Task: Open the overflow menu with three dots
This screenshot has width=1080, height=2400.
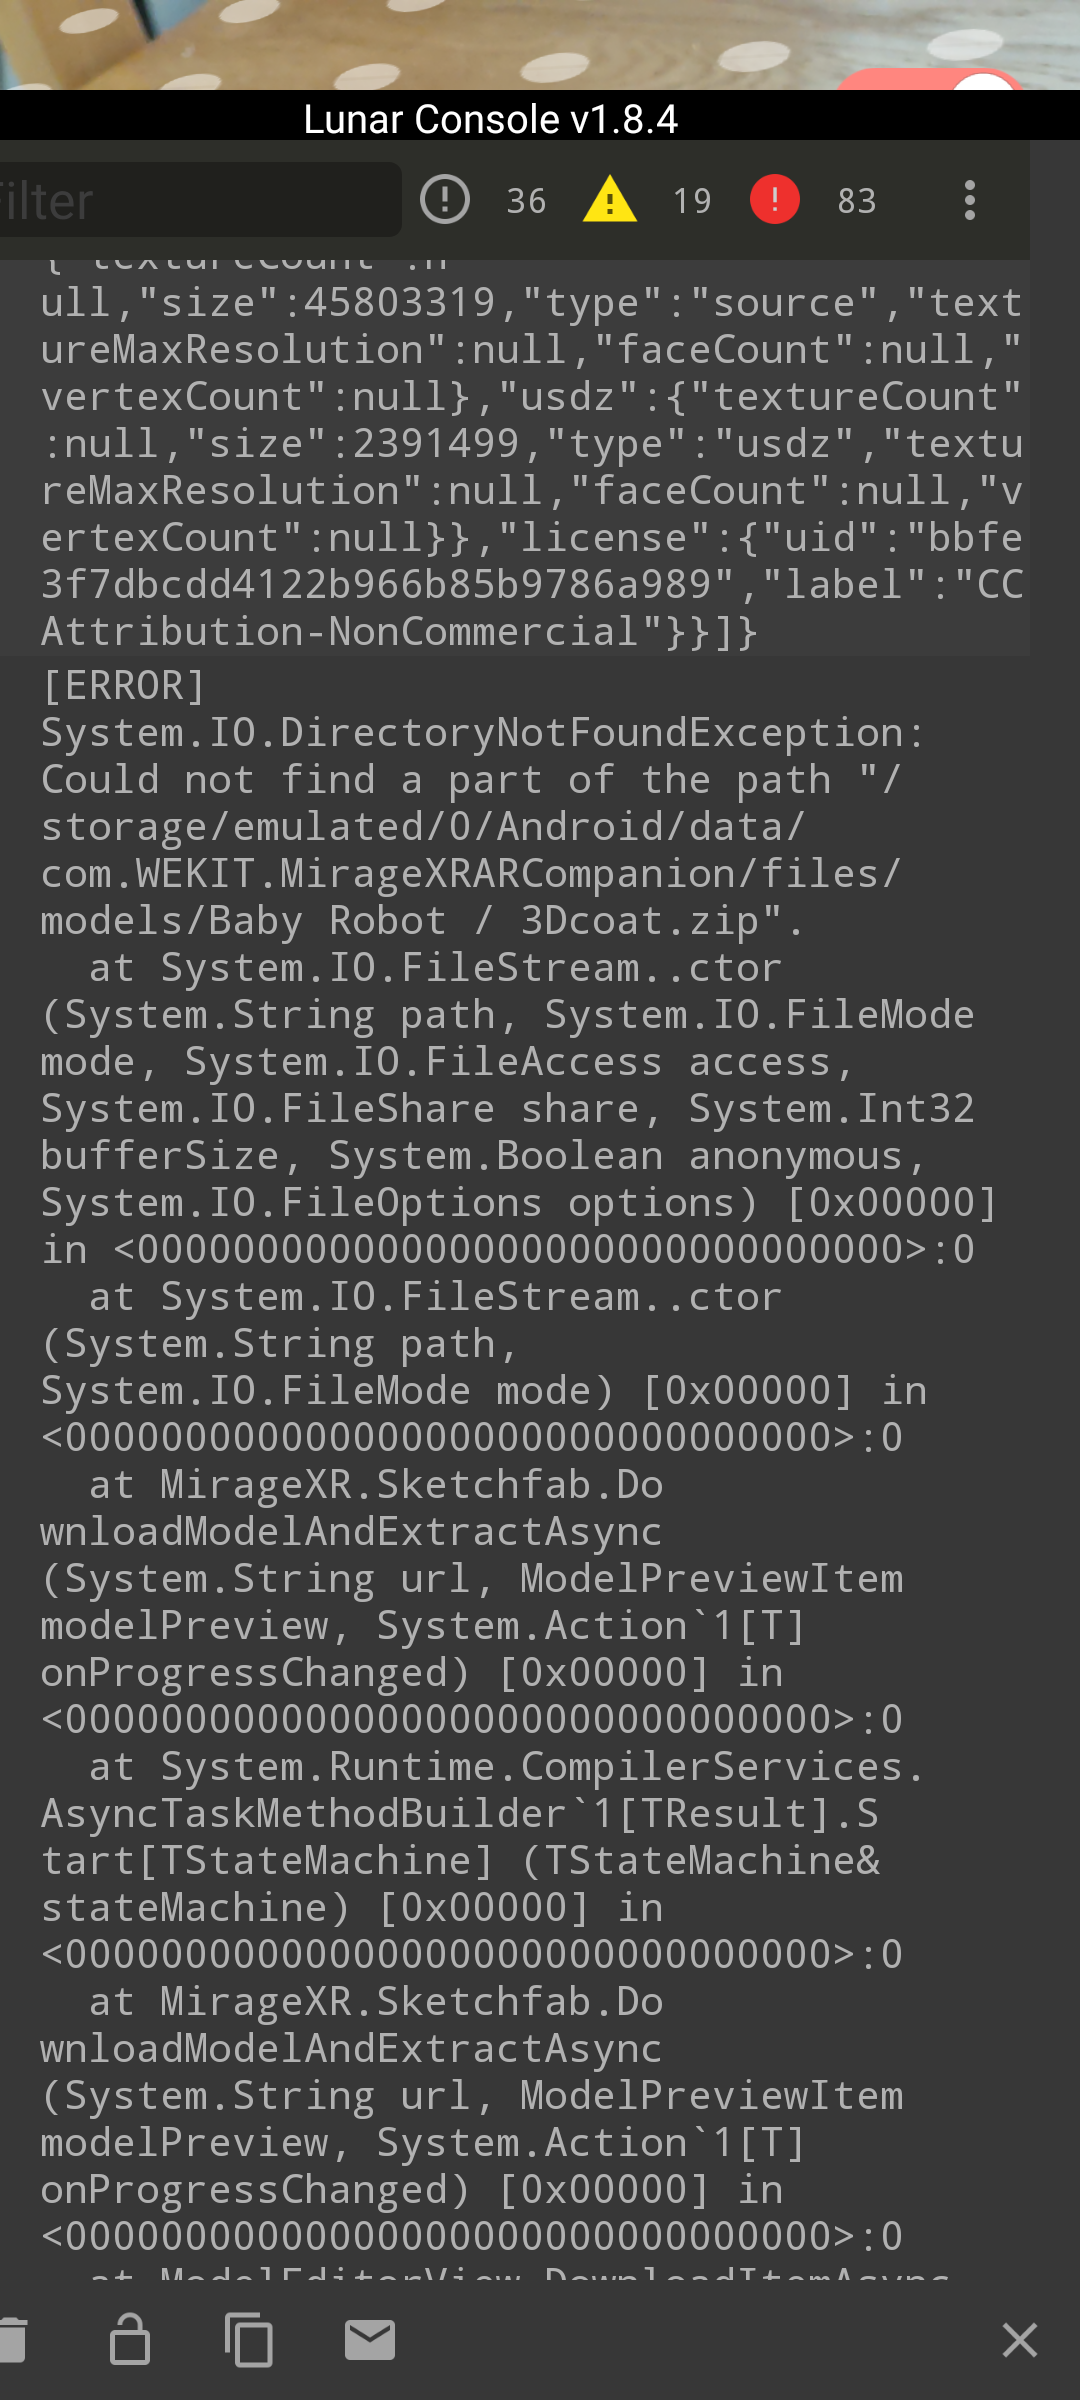Action: tap(968, 200)
